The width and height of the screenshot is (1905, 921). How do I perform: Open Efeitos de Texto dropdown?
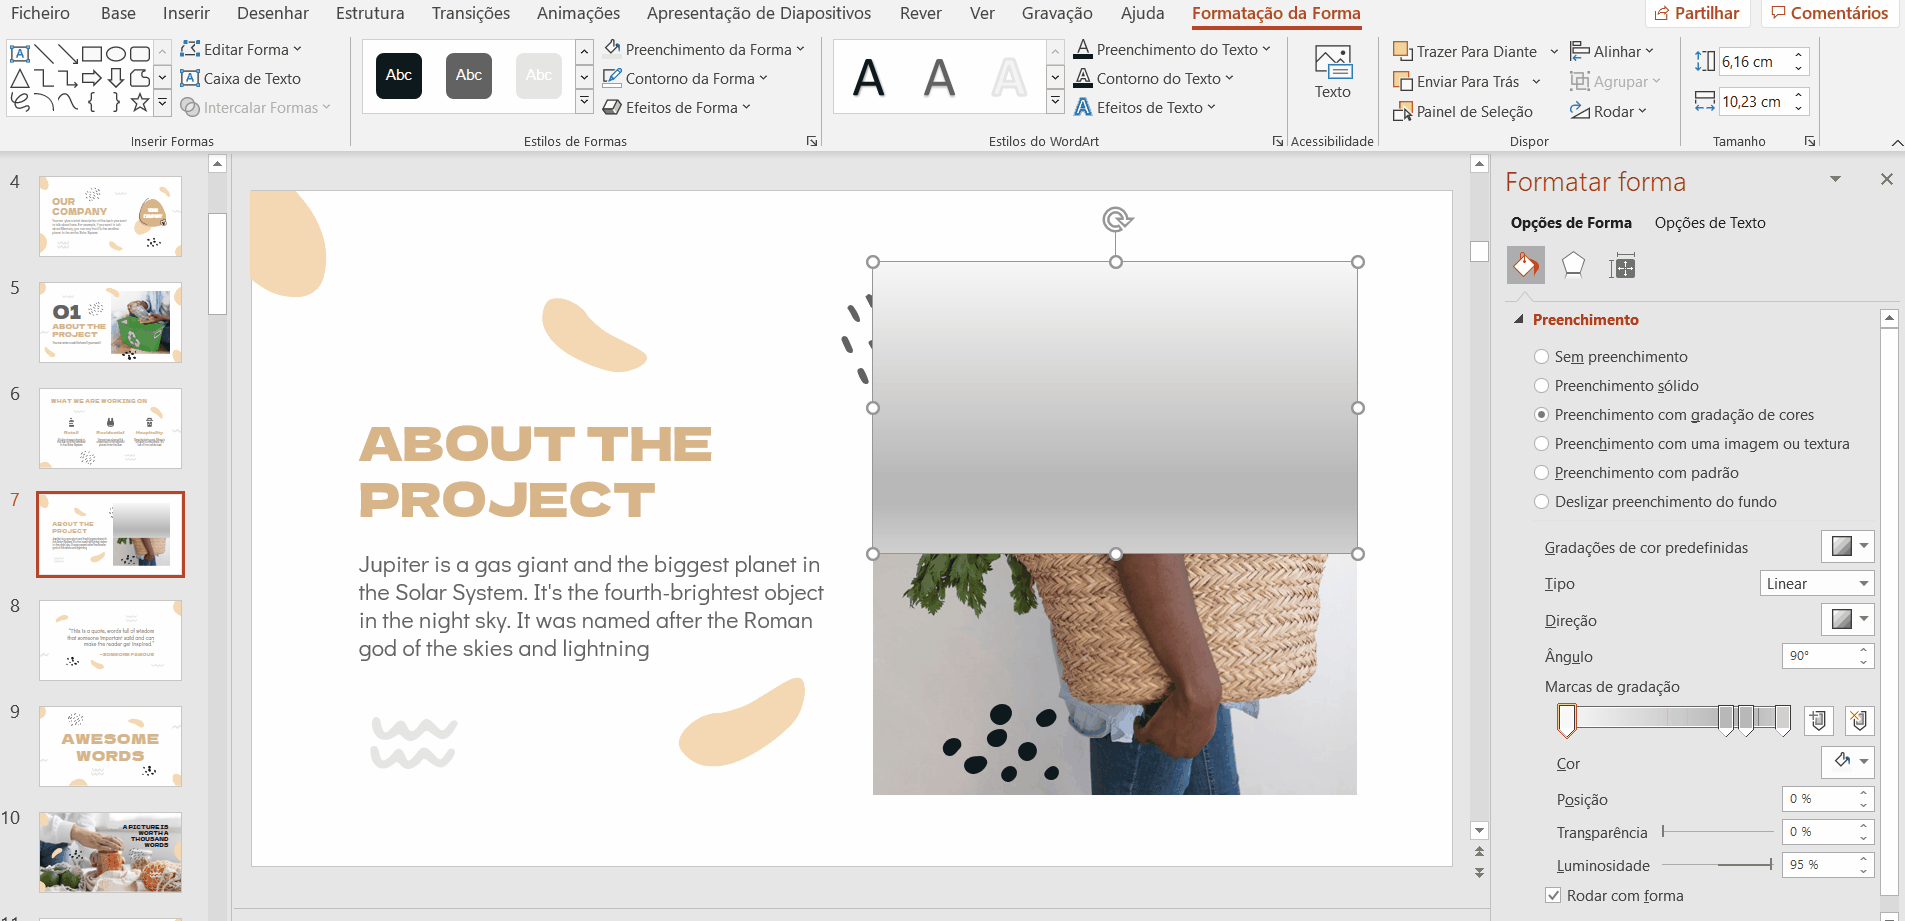coord(1145,107)
